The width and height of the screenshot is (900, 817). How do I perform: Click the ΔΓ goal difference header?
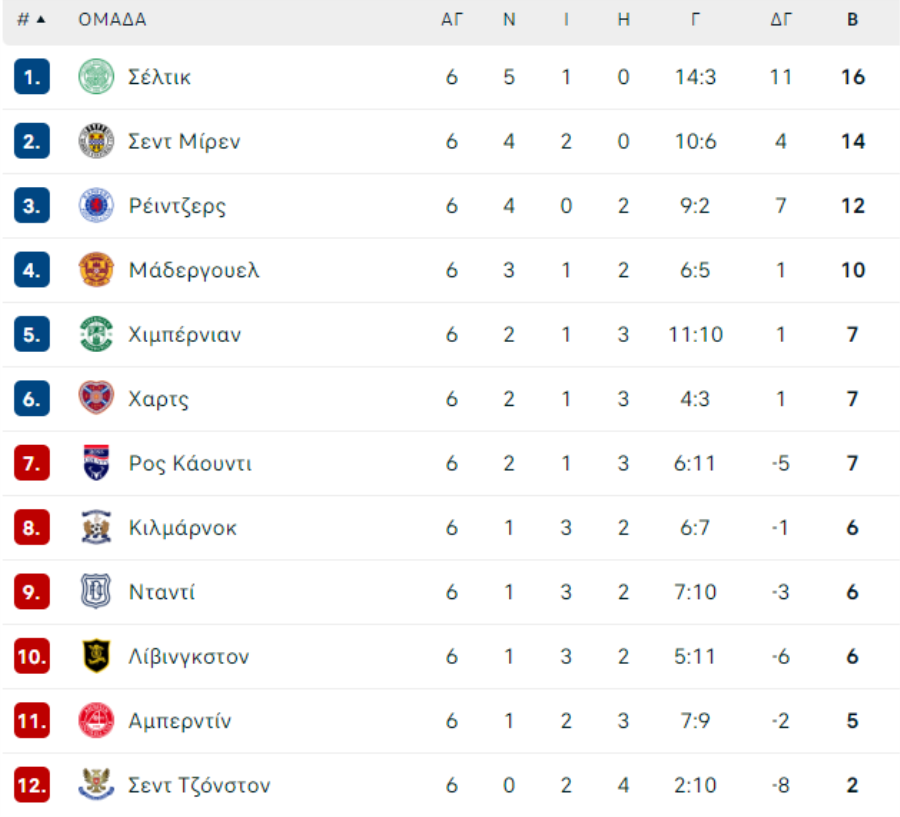tap(781, 20)
